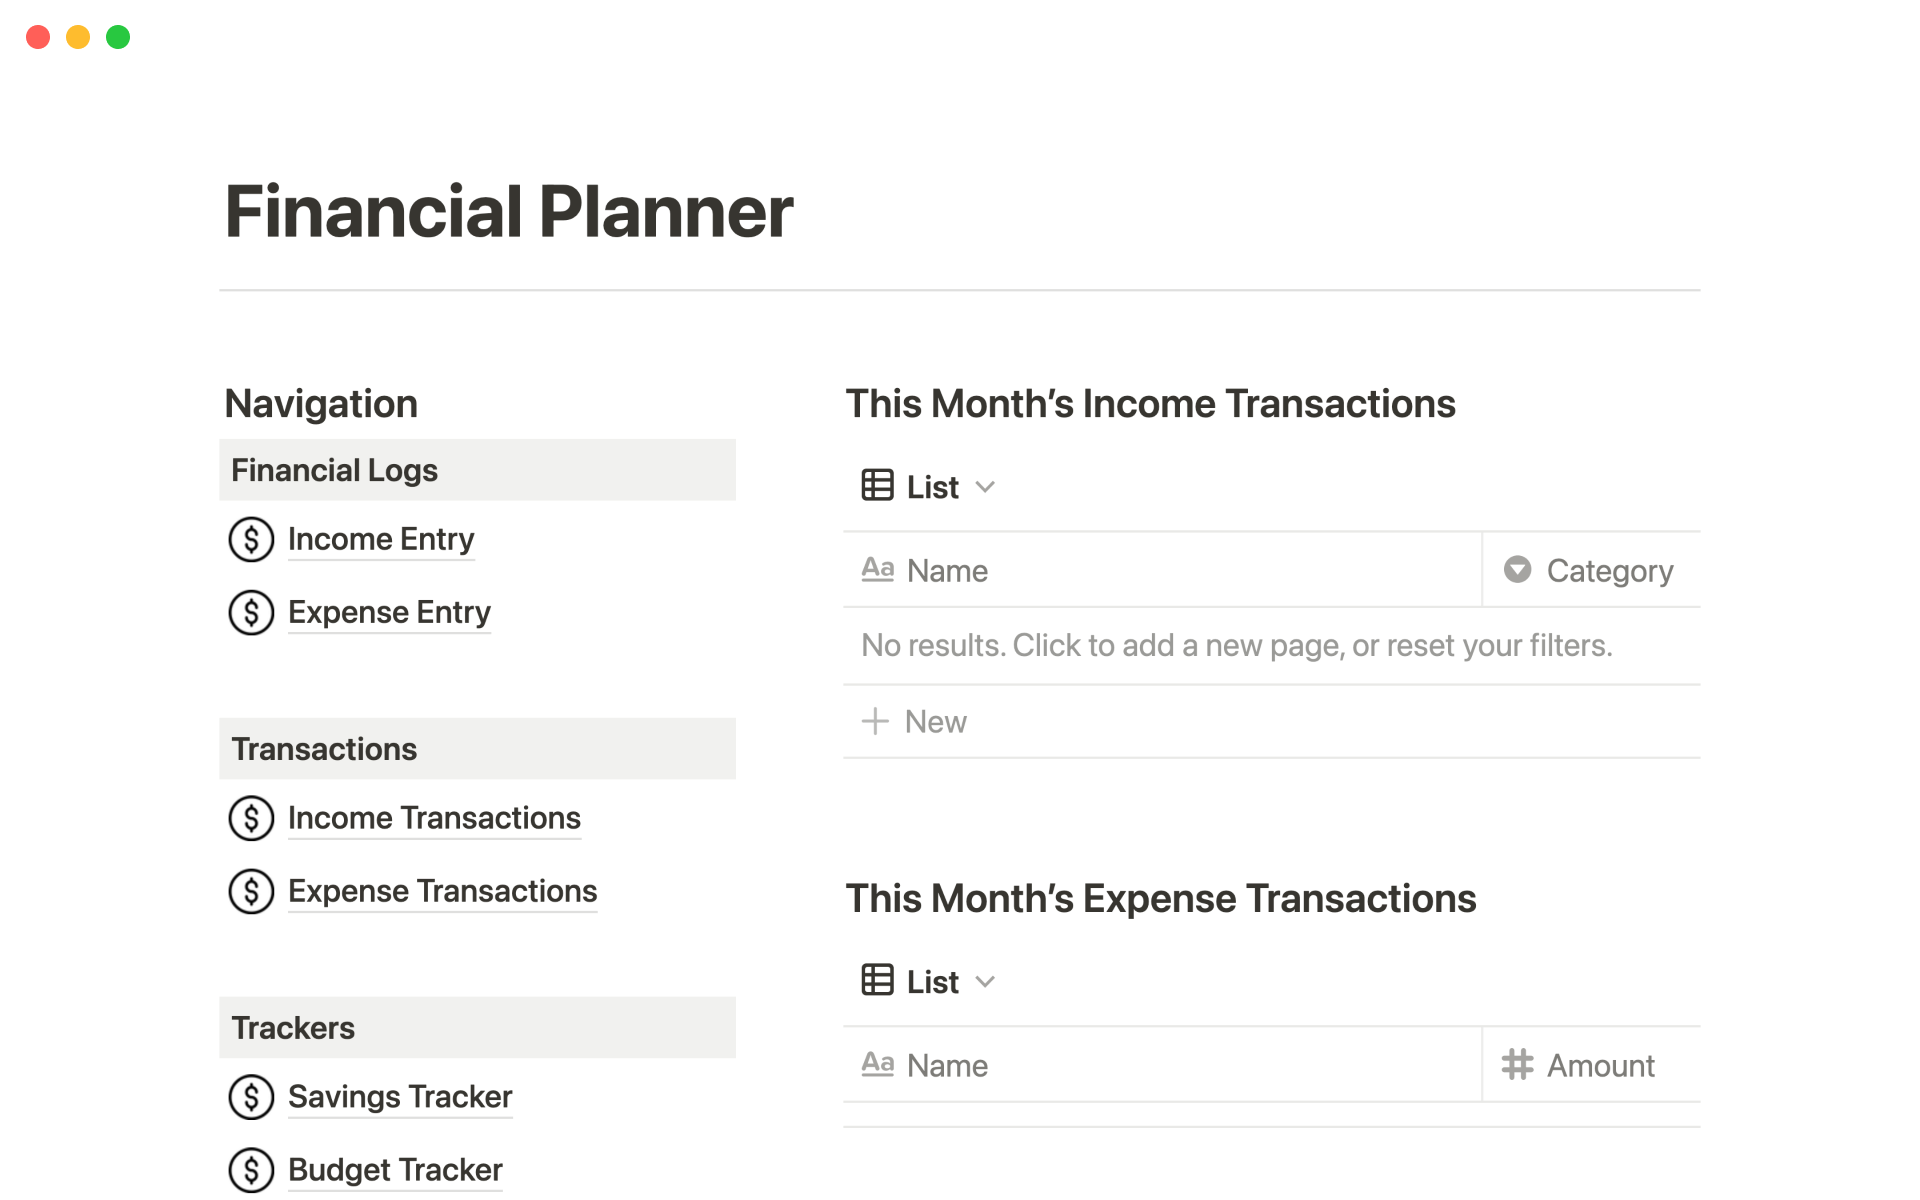1920x1200 pixels.
Task: Open the Expense Entry page link
Action: (x=389, y=613)
